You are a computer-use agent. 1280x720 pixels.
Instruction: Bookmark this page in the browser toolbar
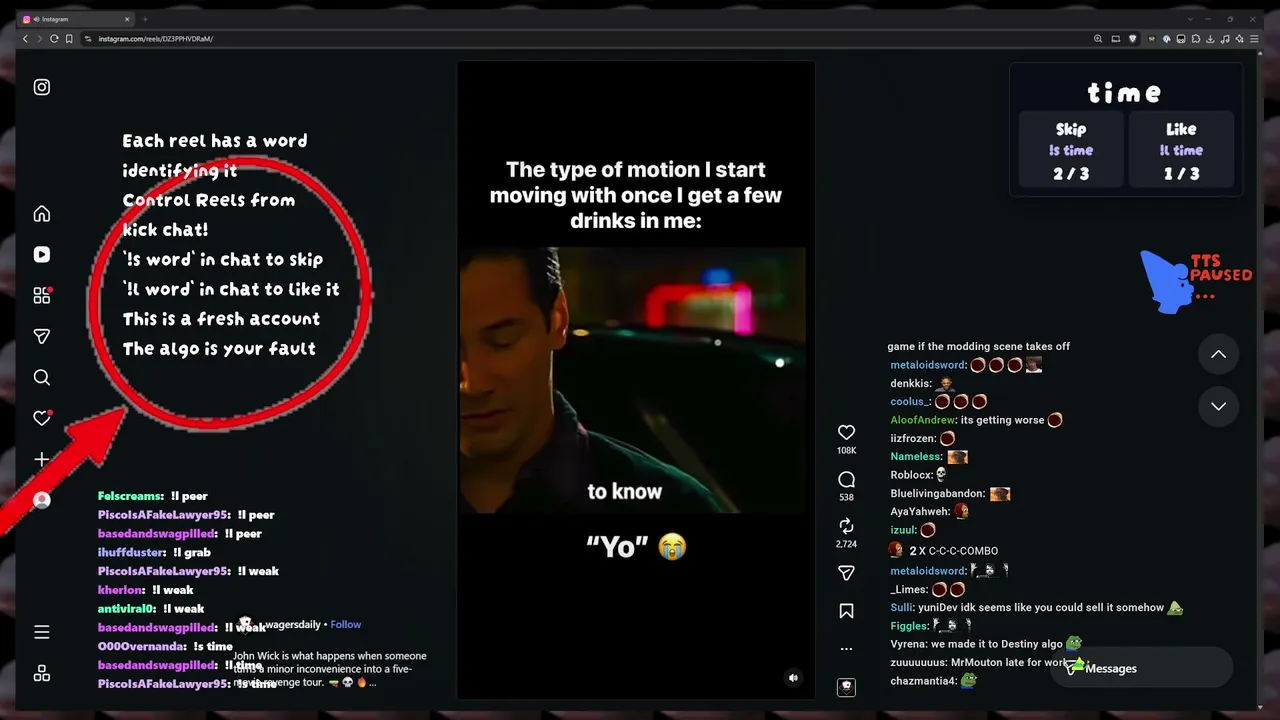tap(69, 39)
